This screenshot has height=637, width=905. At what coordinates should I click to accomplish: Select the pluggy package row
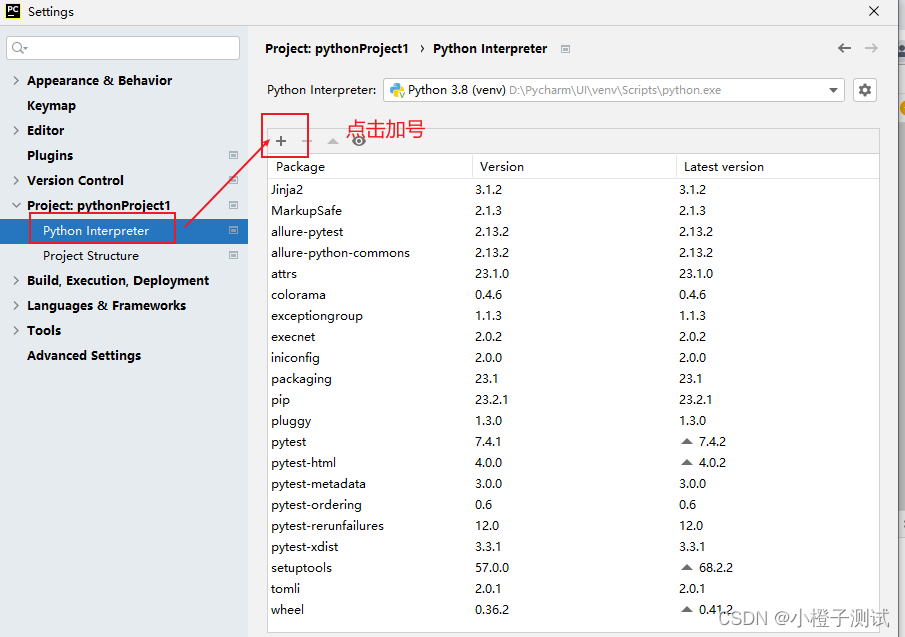pyautogui.click(x=573, y=421)
